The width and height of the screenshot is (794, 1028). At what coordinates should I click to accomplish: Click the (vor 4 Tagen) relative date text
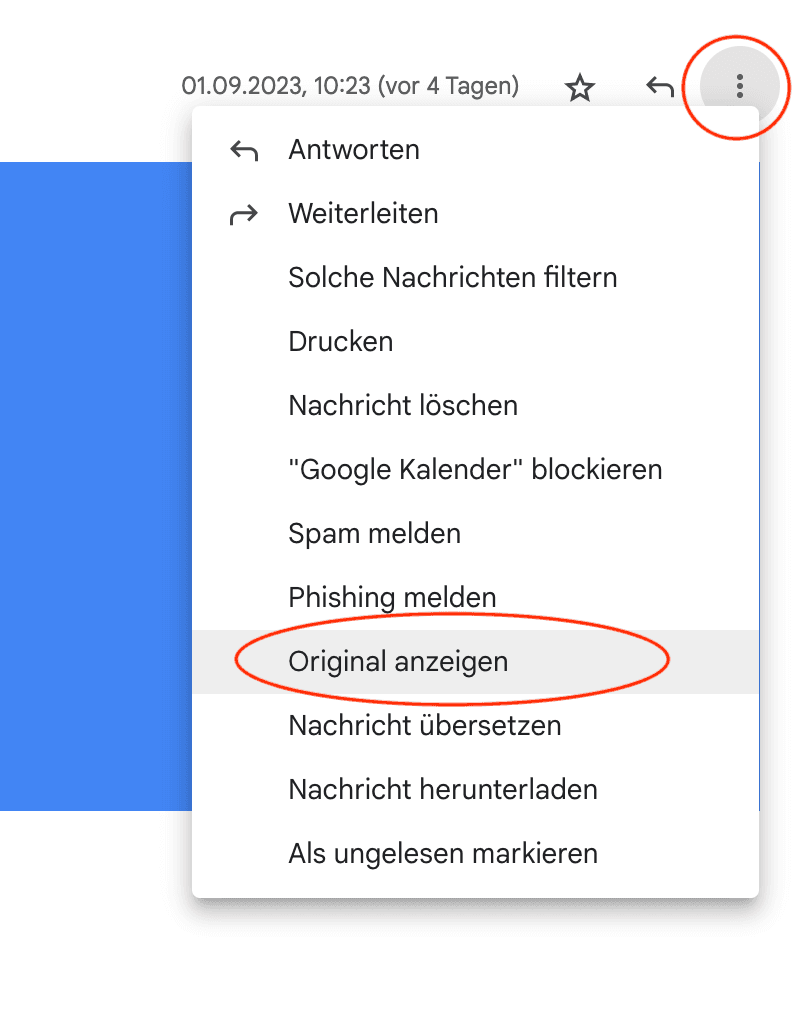point(448,86)
